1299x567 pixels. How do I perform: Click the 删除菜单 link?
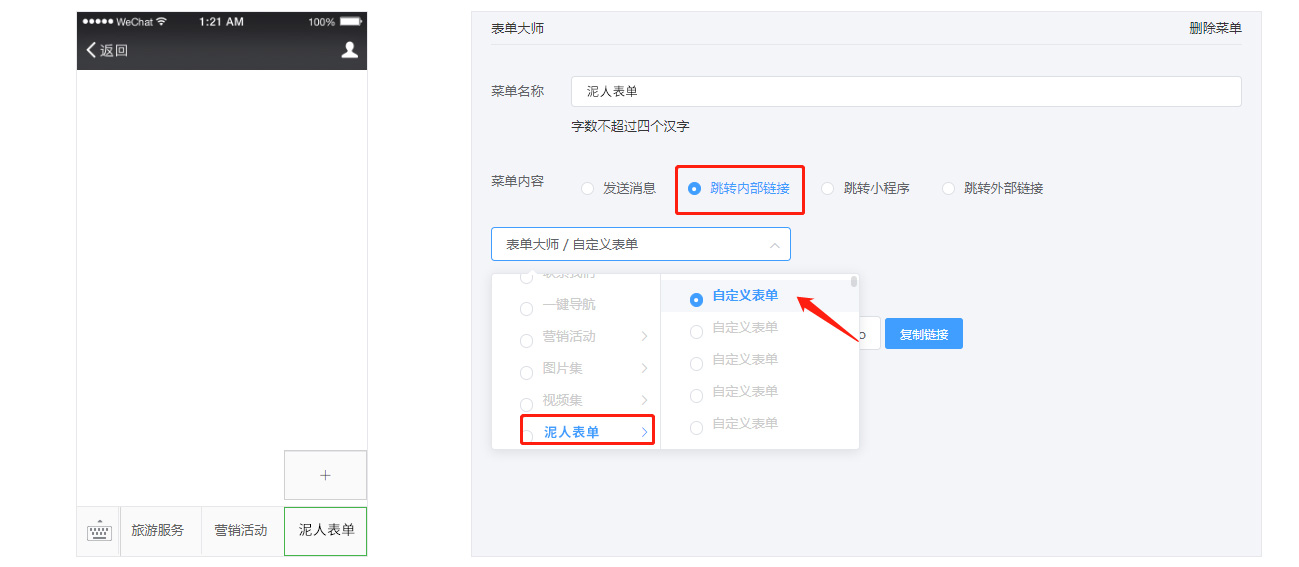(x=1215, y=28)
